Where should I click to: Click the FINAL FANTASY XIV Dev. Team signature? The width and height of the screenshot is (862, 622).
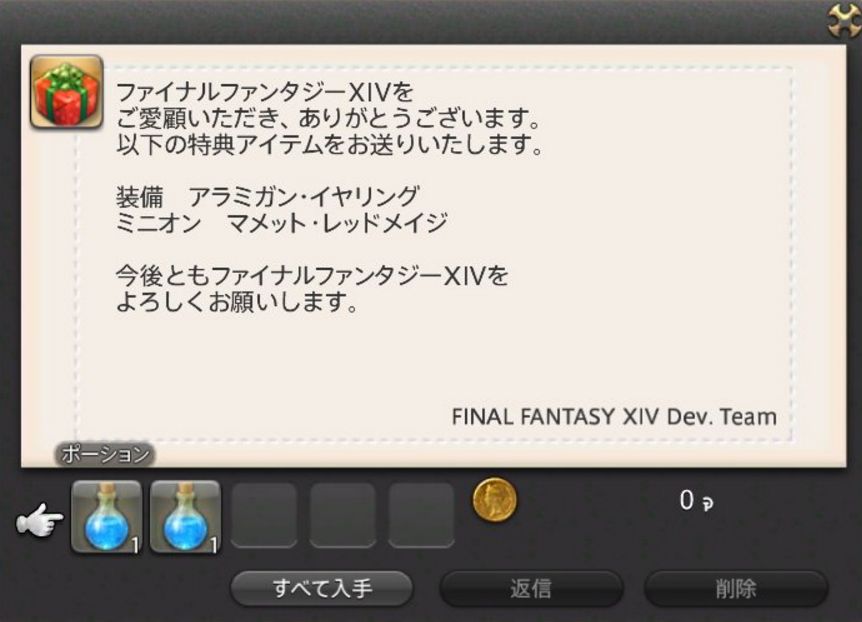click(614, 417)
